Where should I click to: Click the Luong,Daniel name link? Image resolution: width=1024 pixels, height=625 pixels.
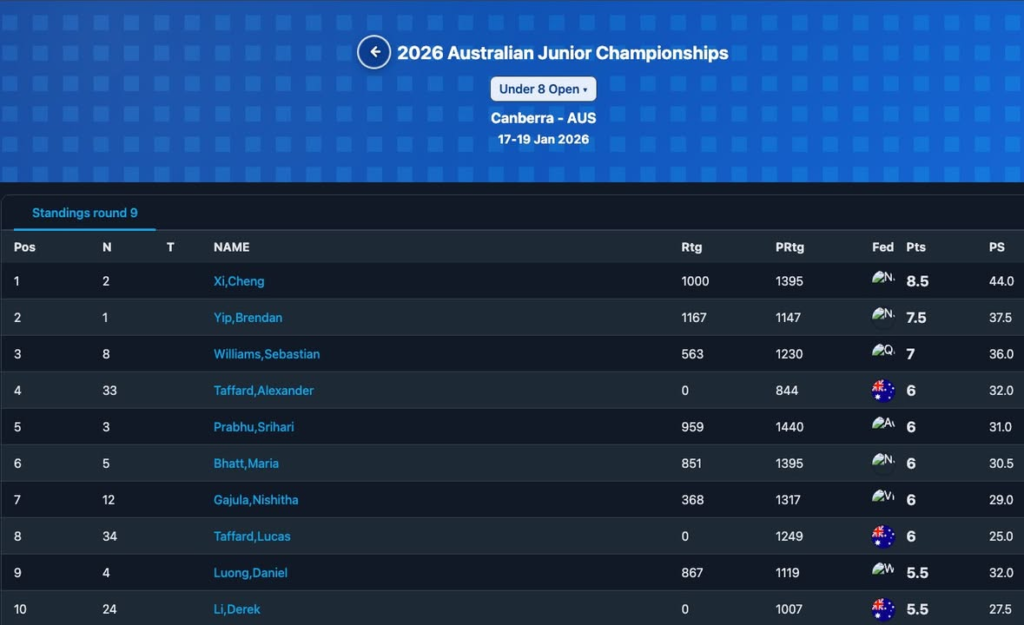click(x=251, y=573)
